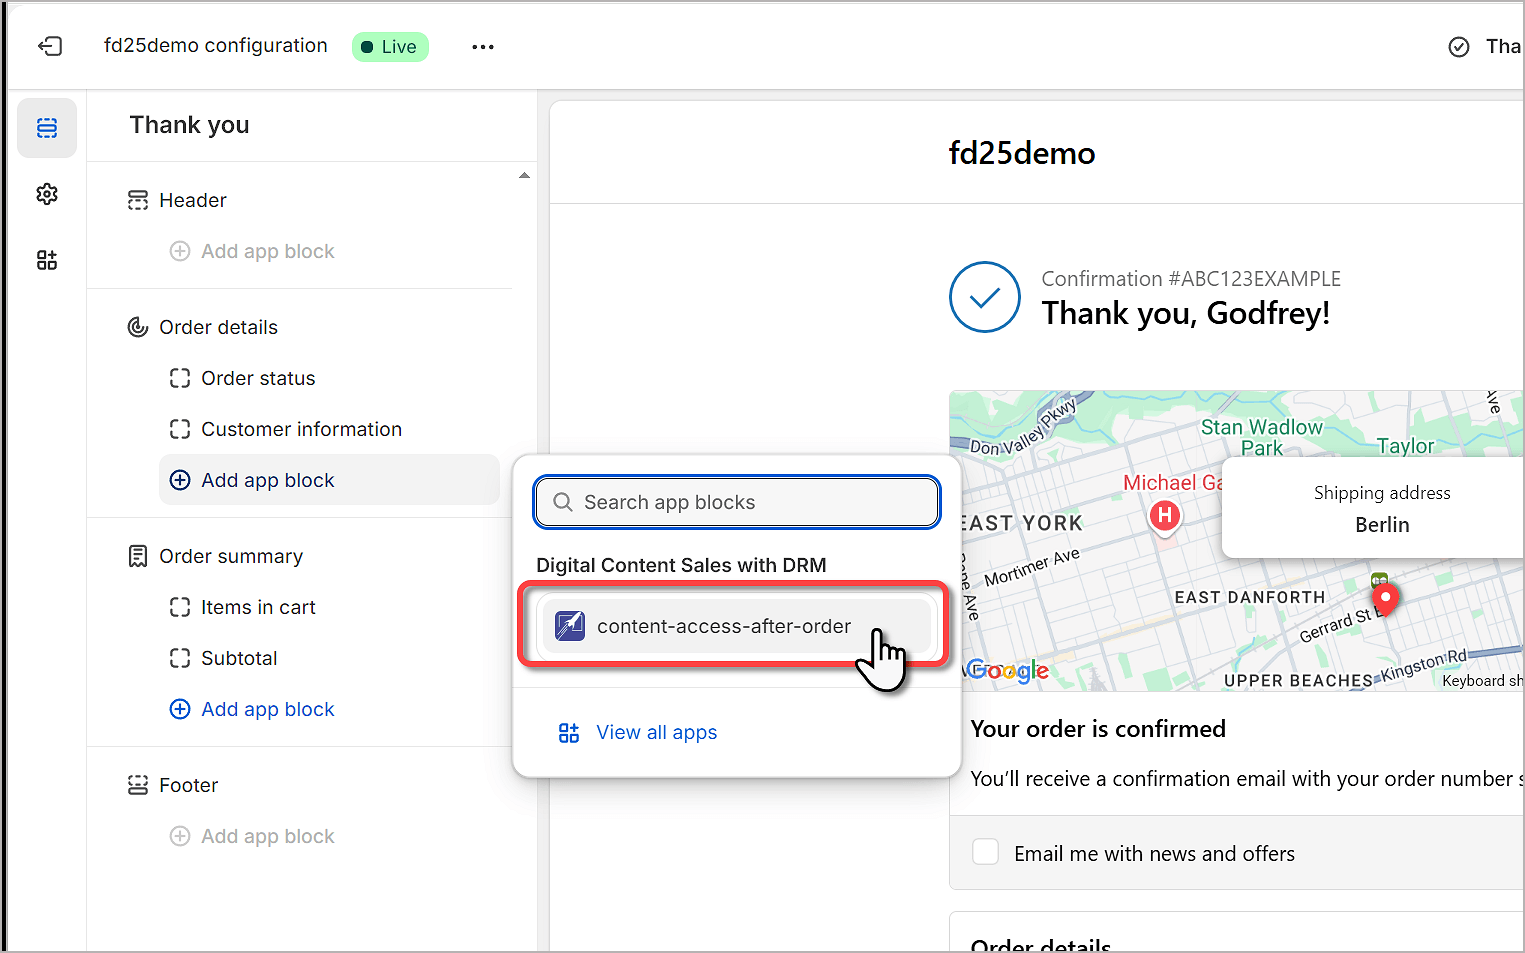Click the exit editor icon
This screenshot has height=953, width=1525.
click(x=50, y=46)
